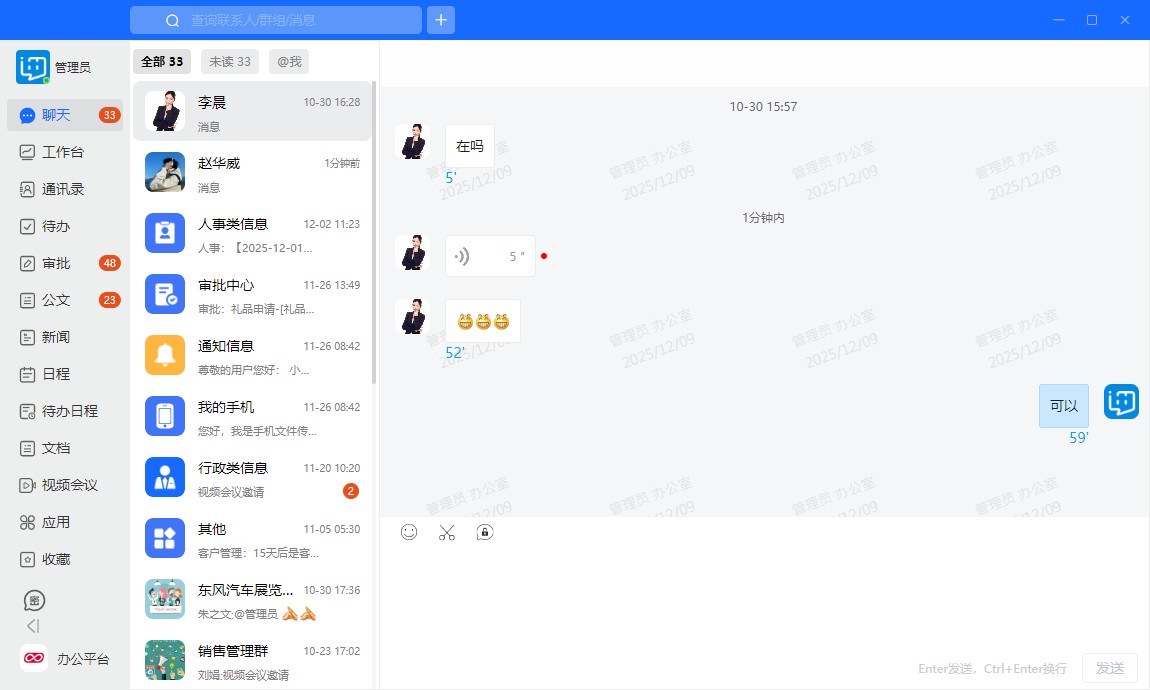Open the 密 secret chat icon in sidebar

34,601
